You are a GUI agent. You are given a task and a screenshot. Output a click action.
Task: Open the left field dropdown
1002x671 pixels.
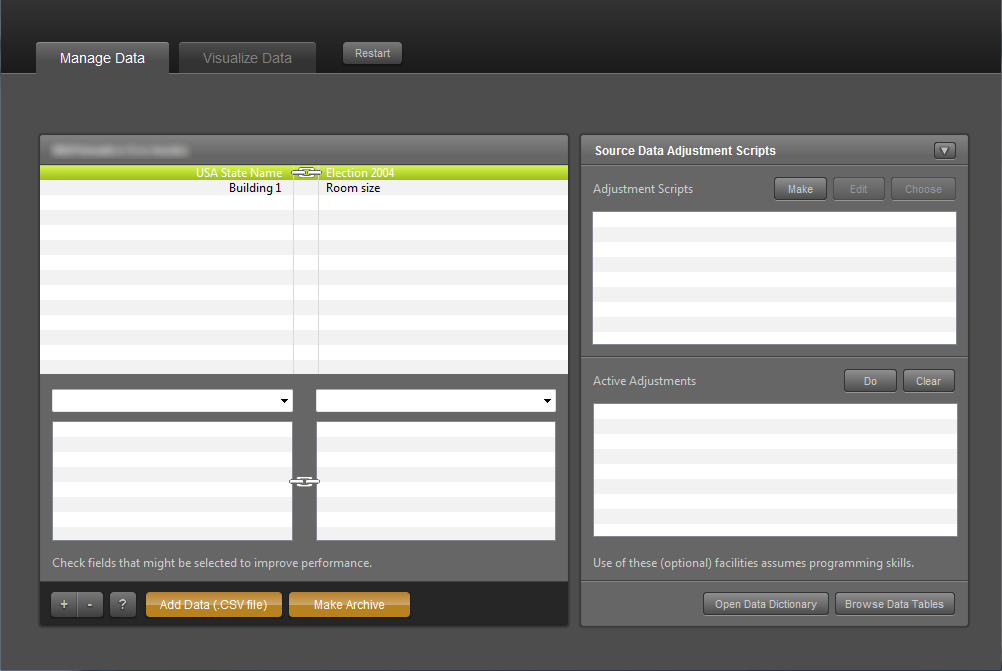click(x=172, y=401)
